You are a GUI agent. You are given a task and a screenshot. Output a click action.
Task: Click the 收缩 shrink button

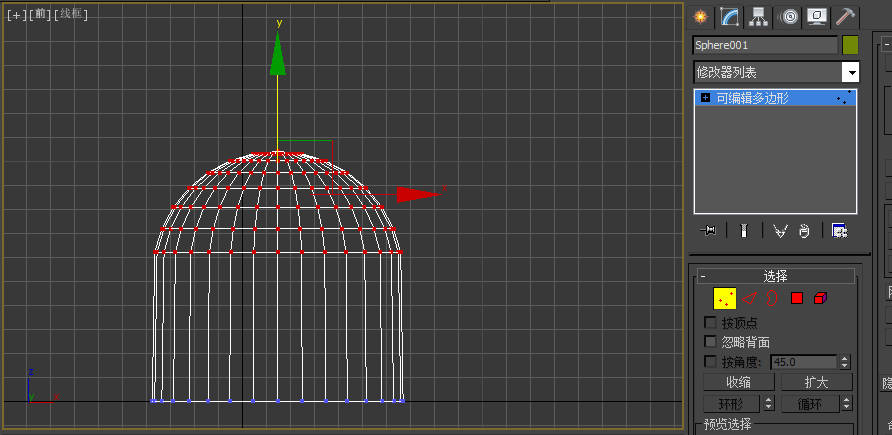pos(739,382)
